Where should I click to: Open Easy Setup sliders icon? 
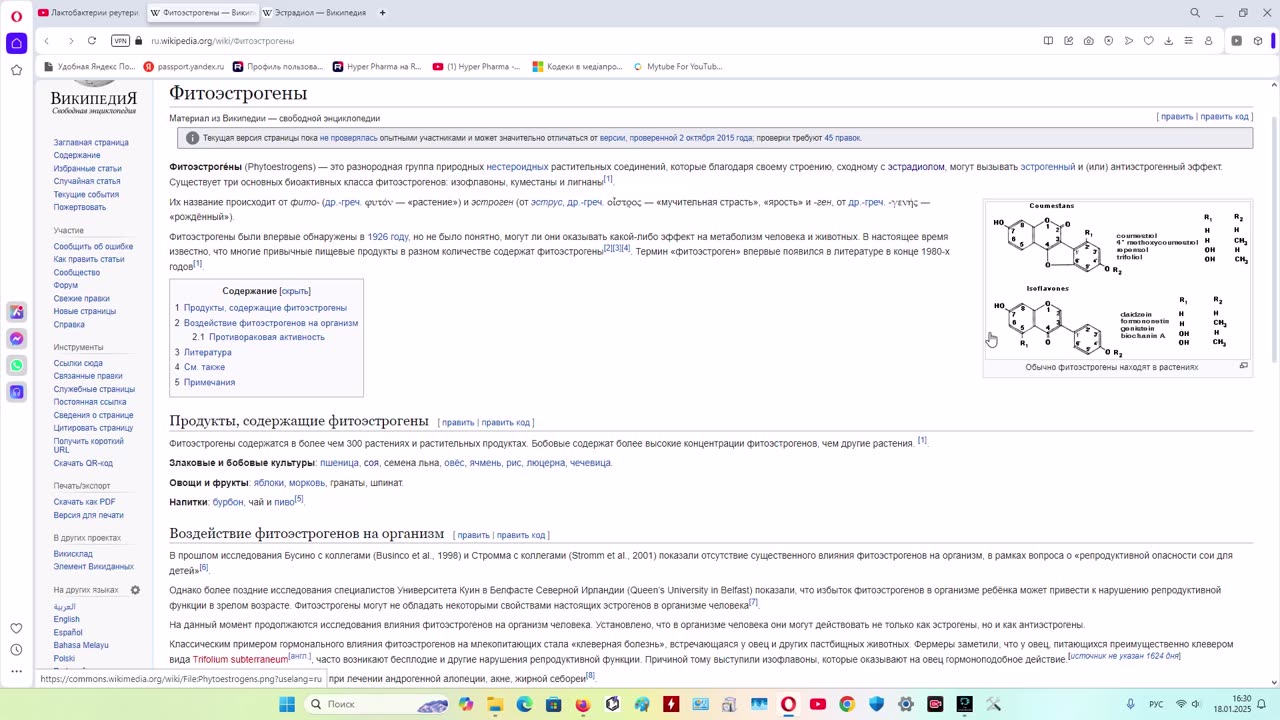click(x=1188, y=41)
